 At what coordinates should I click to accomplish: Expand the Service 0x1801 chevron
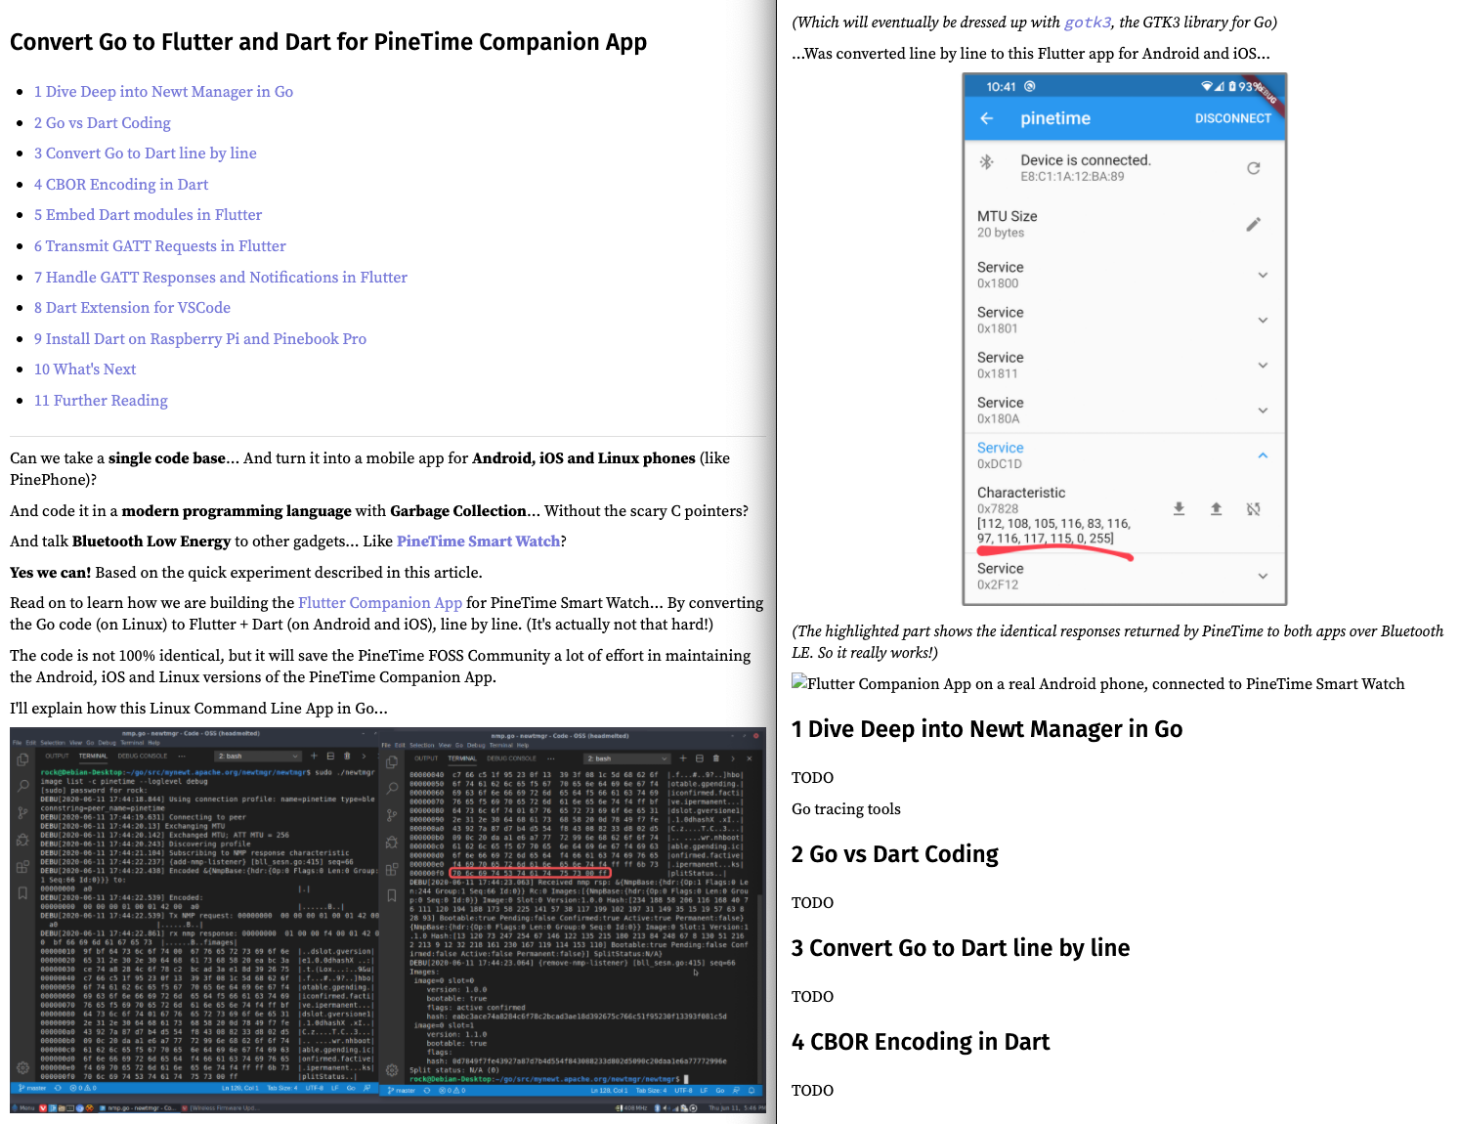(x=1263, y=320)
